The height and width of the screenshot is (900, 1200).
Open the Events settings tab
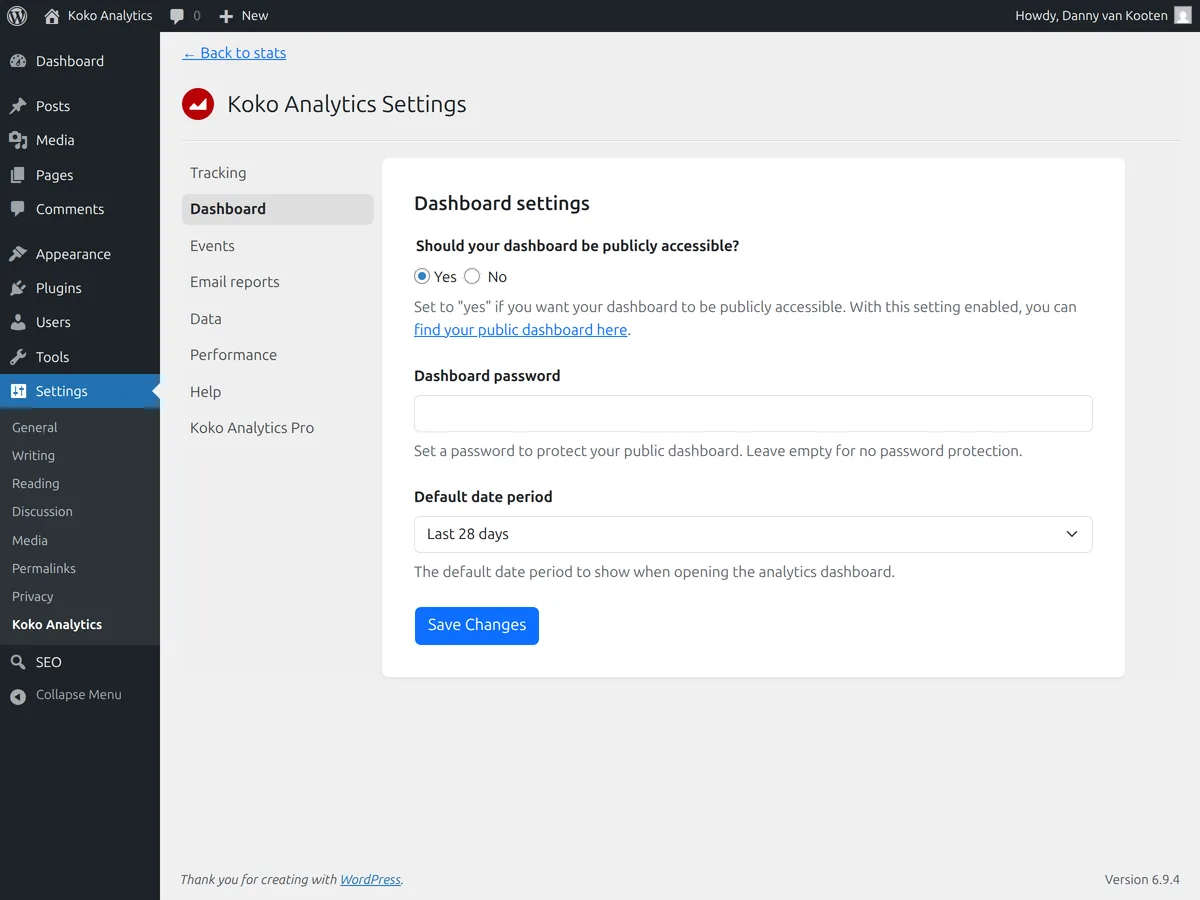pyautogui.click(x=278, y=246)
